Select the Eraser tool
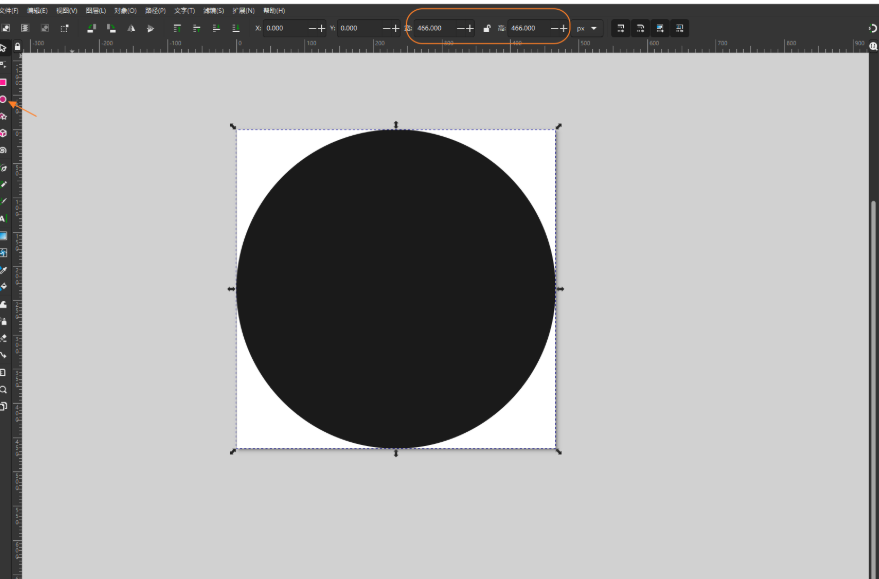 (x=3, y=338)
